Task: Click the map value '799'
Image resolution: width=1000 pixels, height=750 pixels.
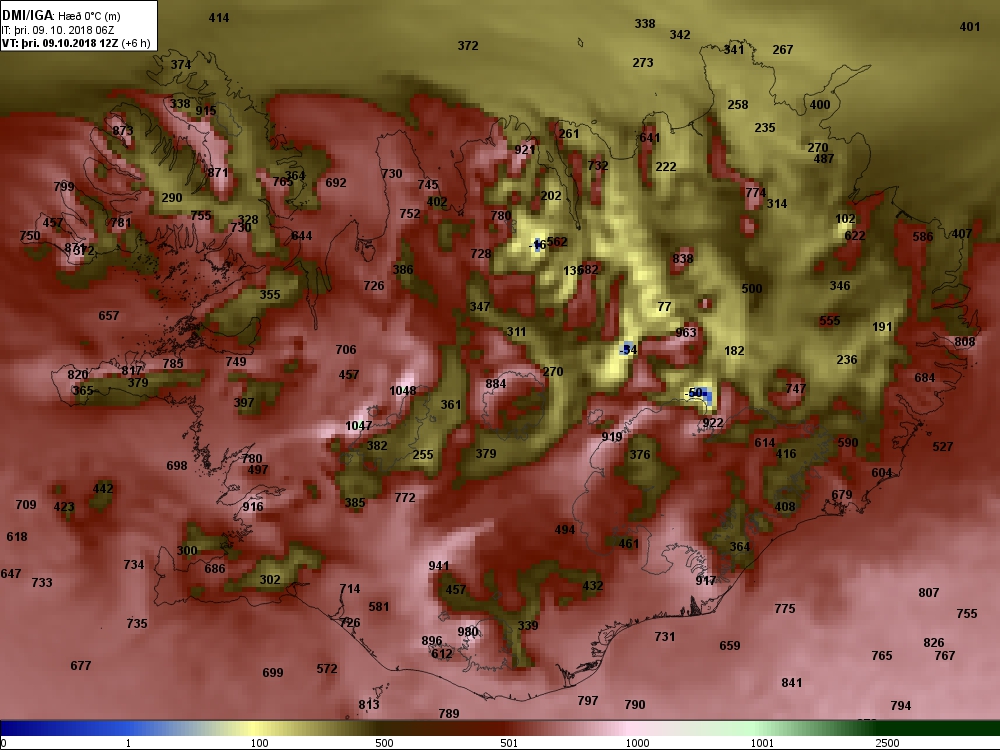Action: coord(64,187)
